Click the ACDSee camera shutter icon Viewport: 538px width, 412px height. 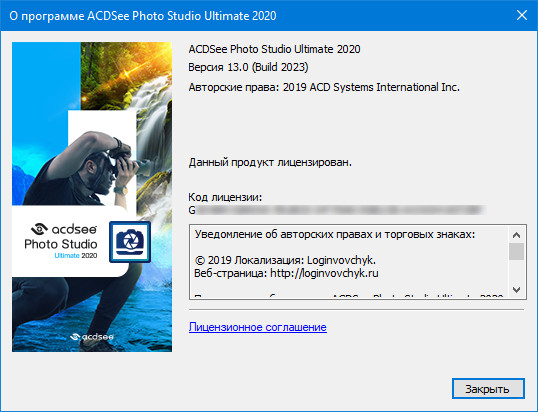[130, 242]
